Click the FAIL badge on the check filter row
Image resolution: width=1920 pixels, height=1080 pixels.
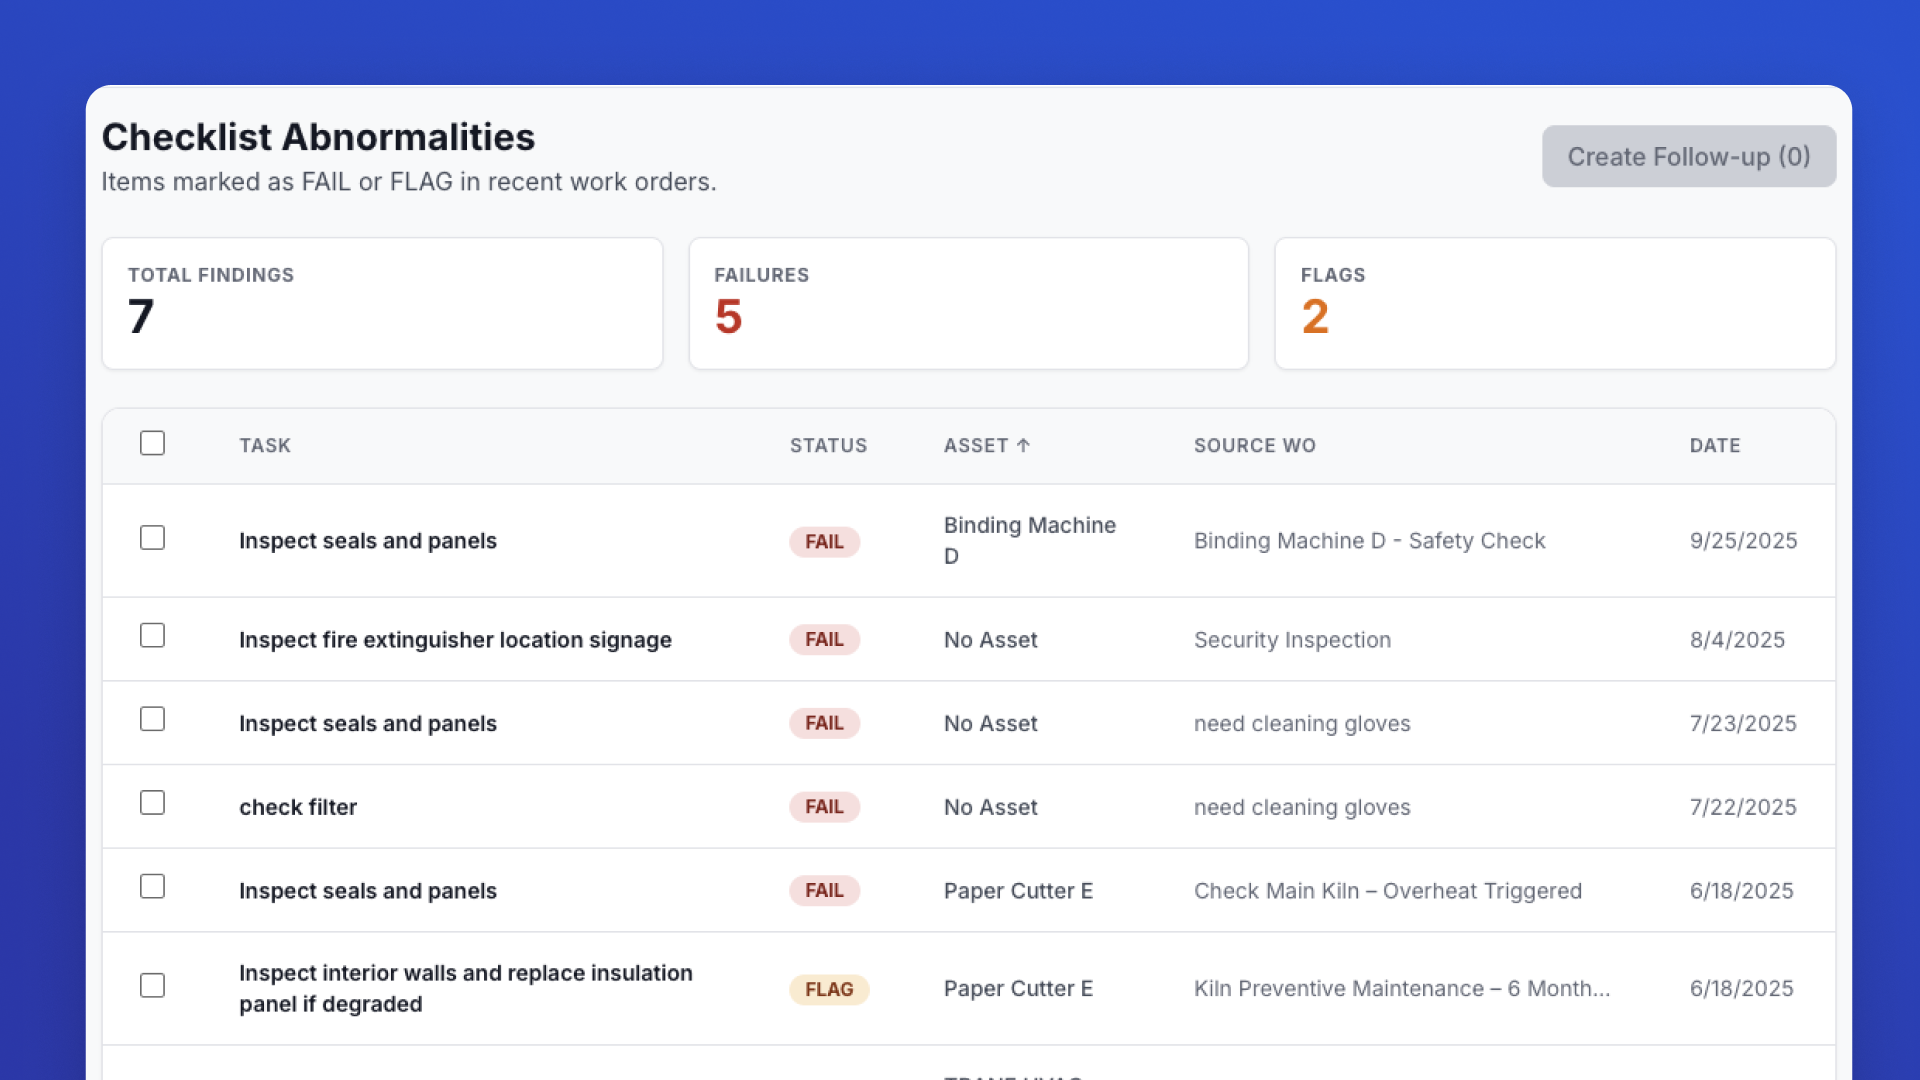[x=824, y=807]
